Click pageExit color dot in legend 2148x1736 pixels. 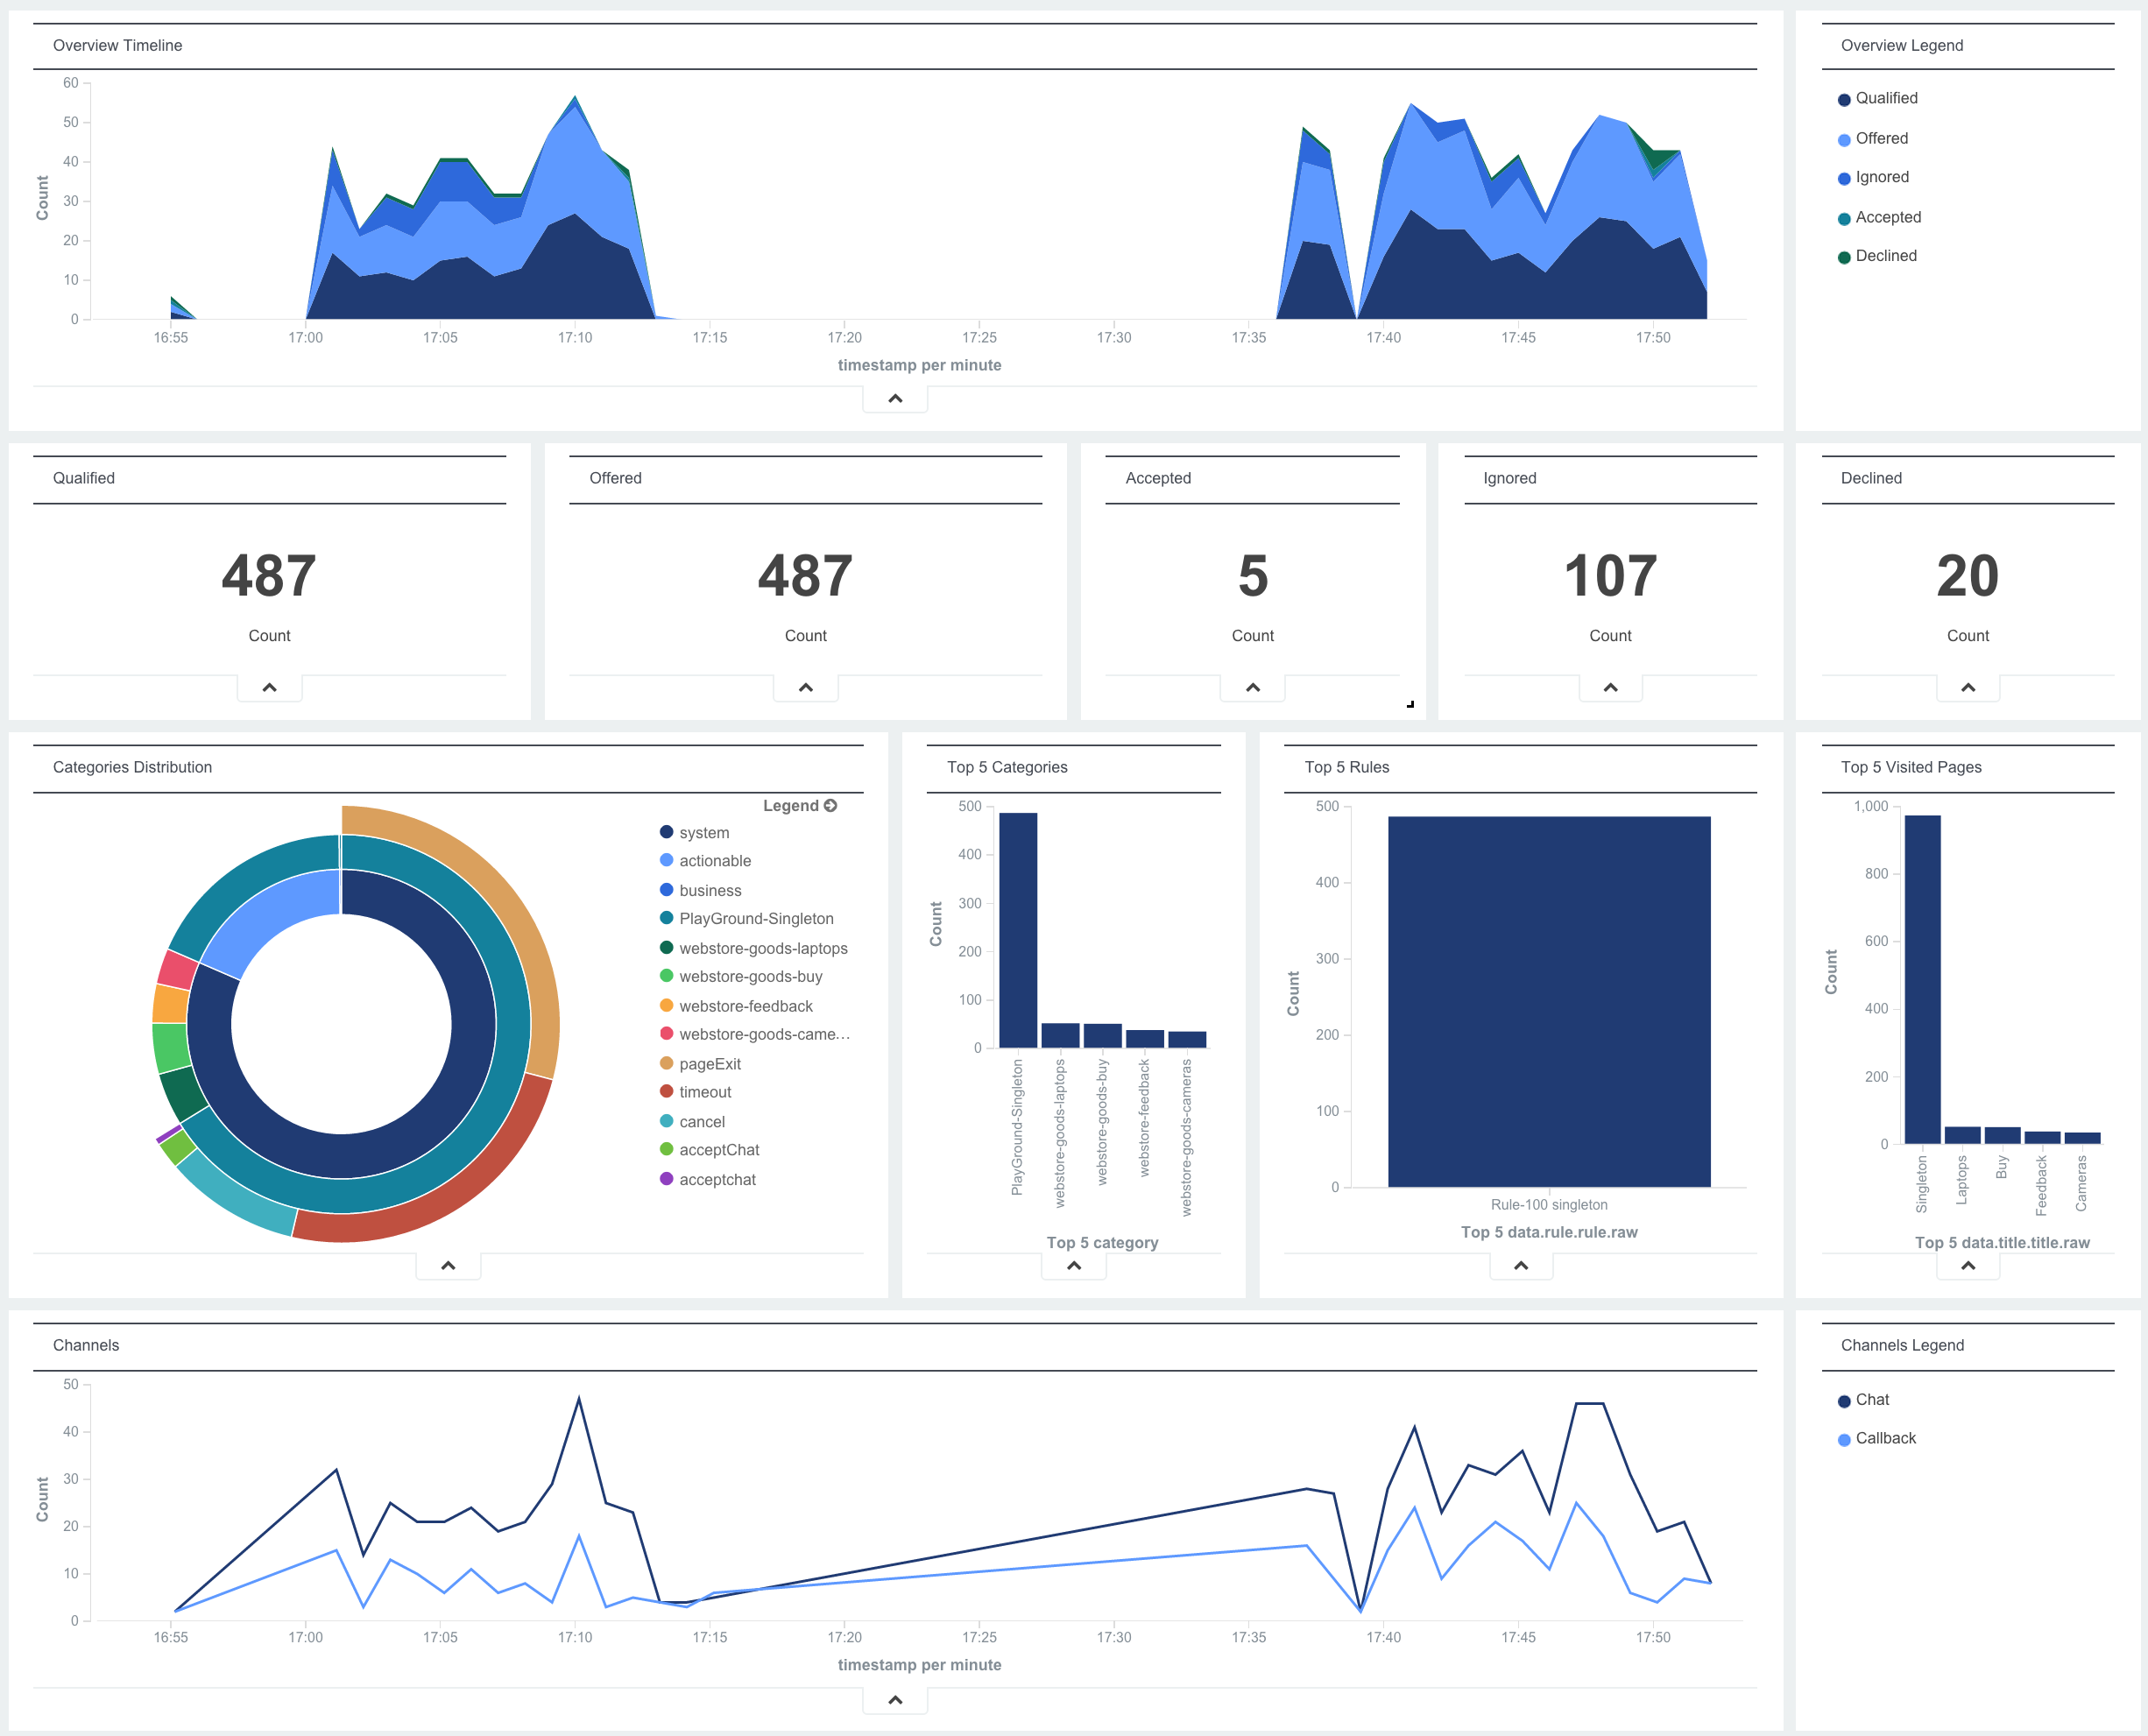(666, 1063)
